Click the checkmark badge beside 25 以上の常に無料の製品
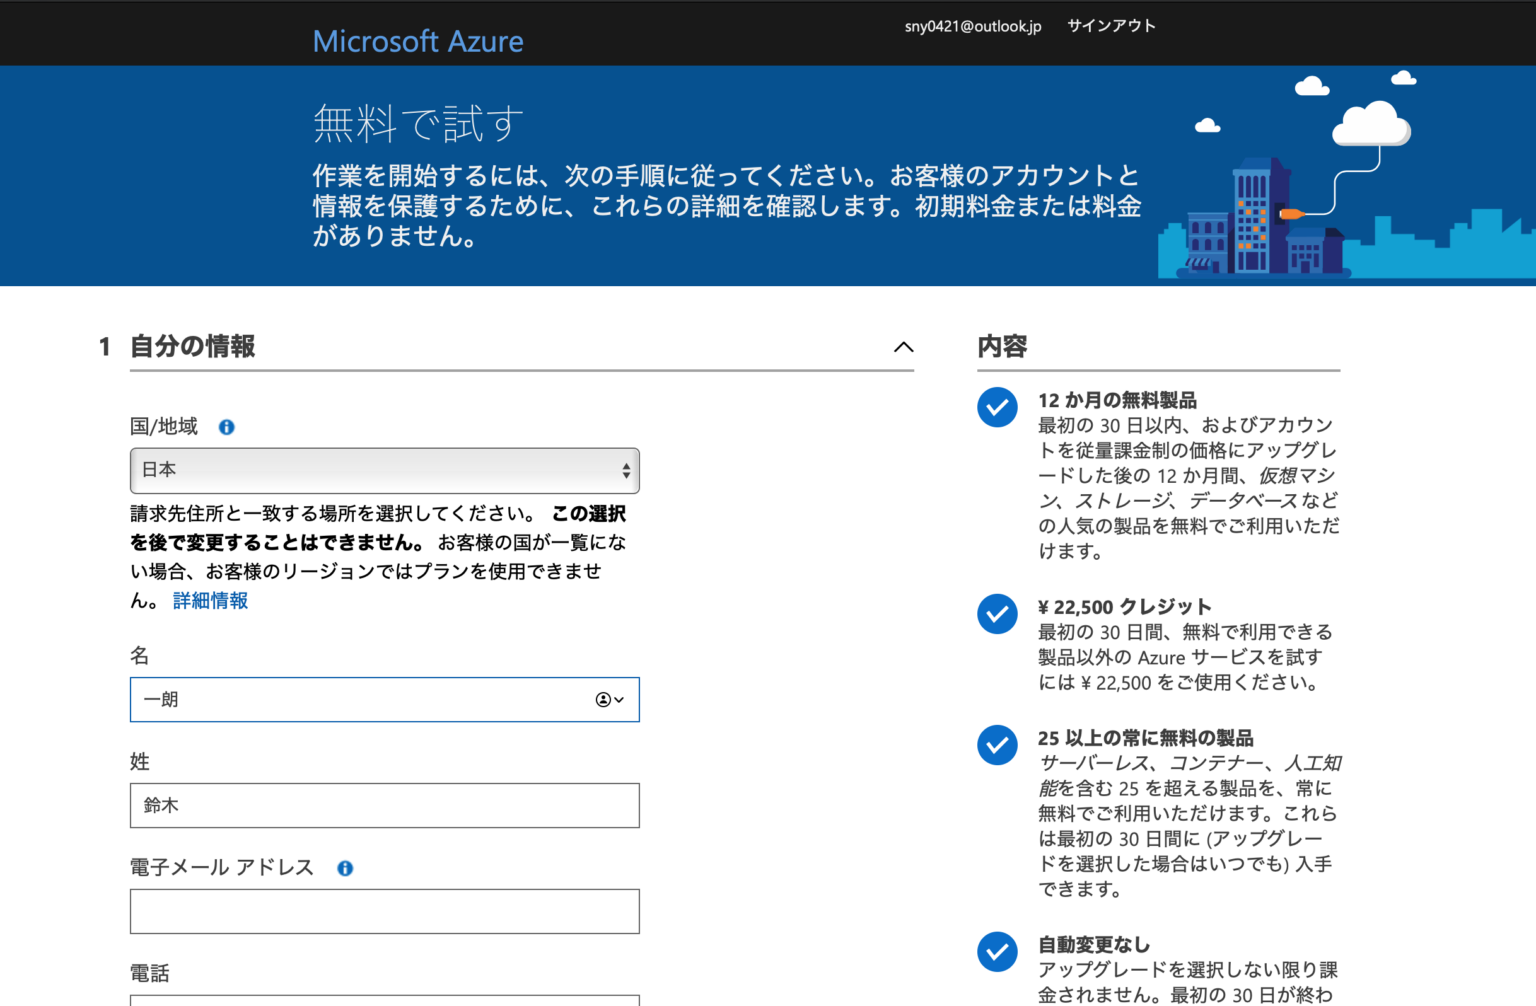The image size is (1536, 1006). tap(997, 745)
